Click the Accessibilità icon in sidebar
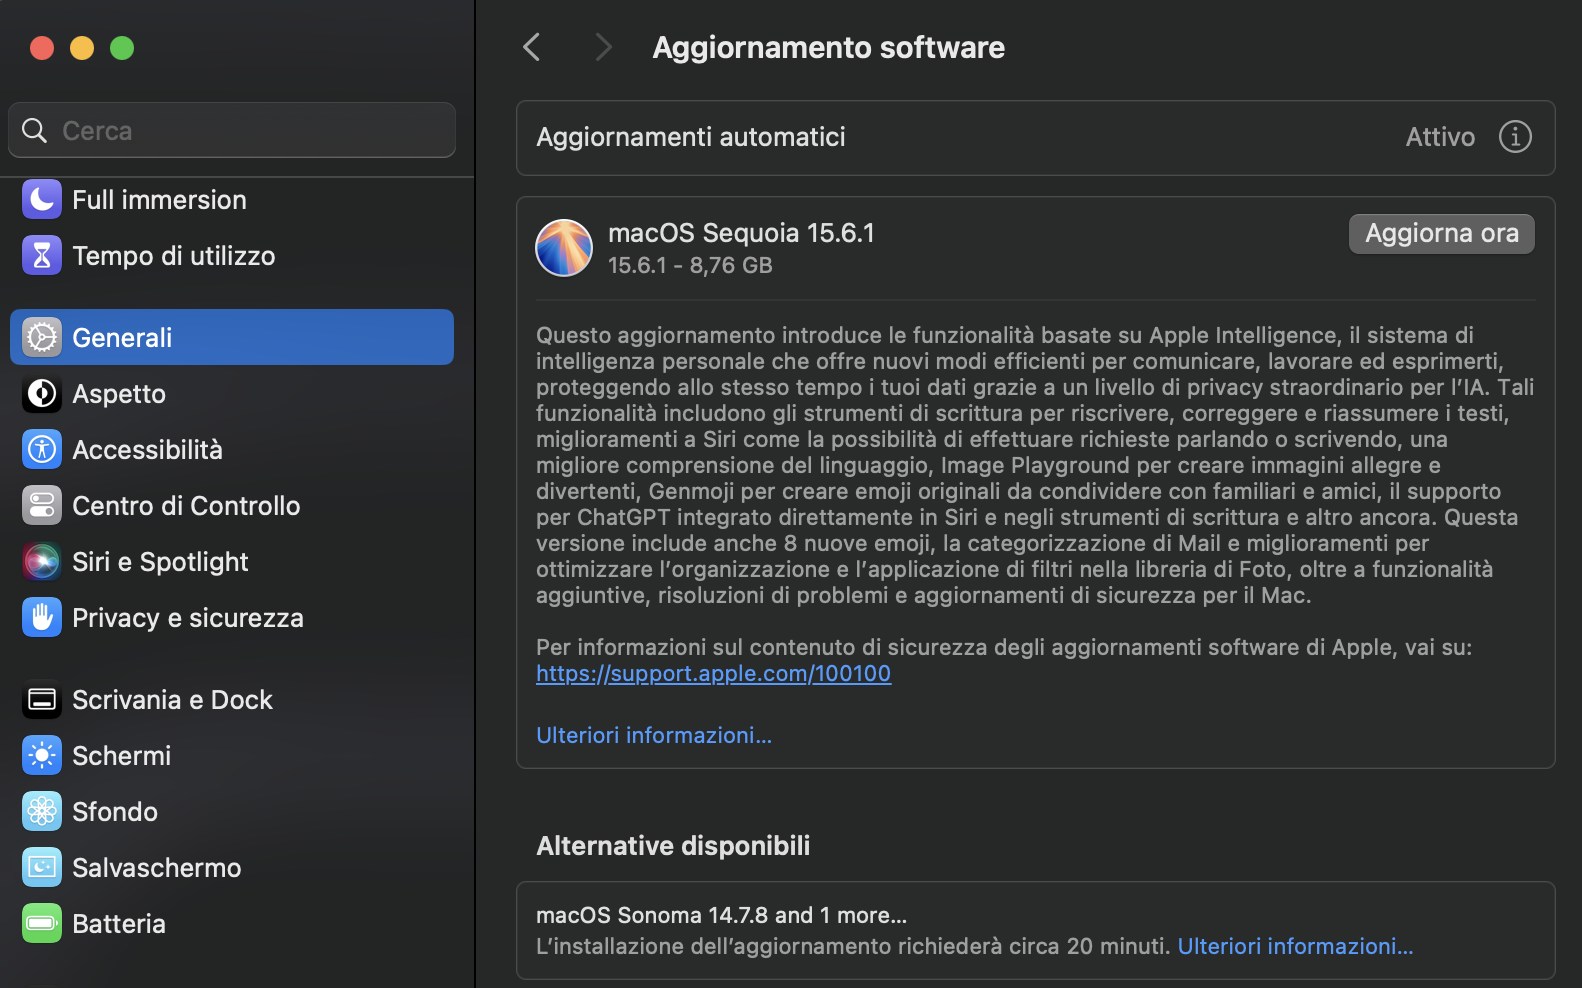Image resolution: width=1582 pixels, height=988 pixels. [42, 450]
